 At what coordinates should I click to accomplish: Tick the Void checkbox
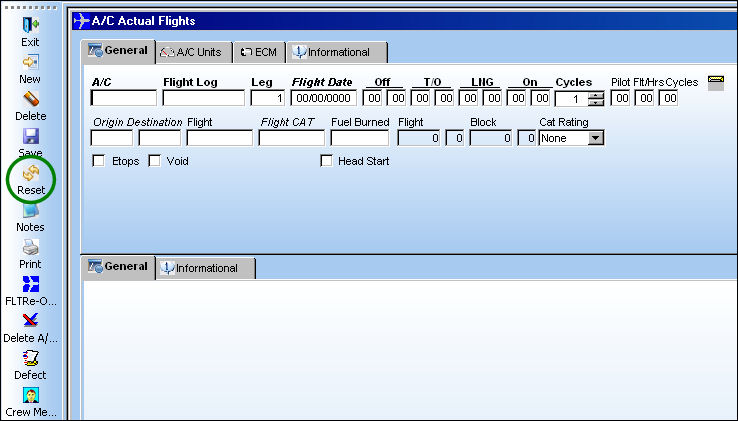tap(154, 161)
